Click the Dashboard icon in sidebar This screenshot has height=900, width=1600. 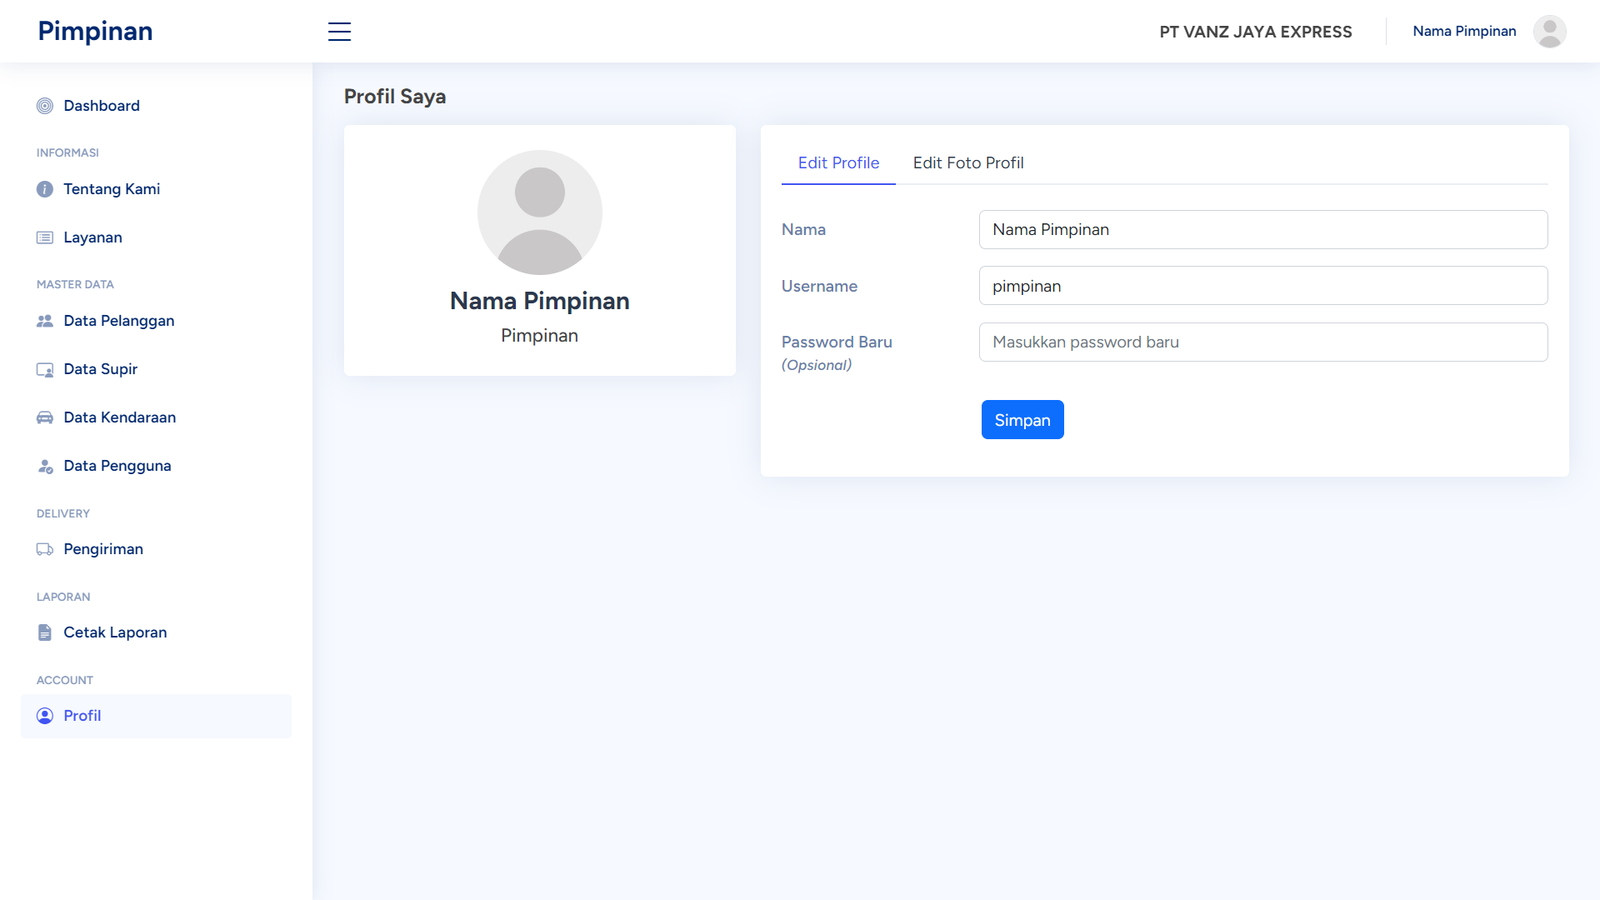[x=45, y=106]
